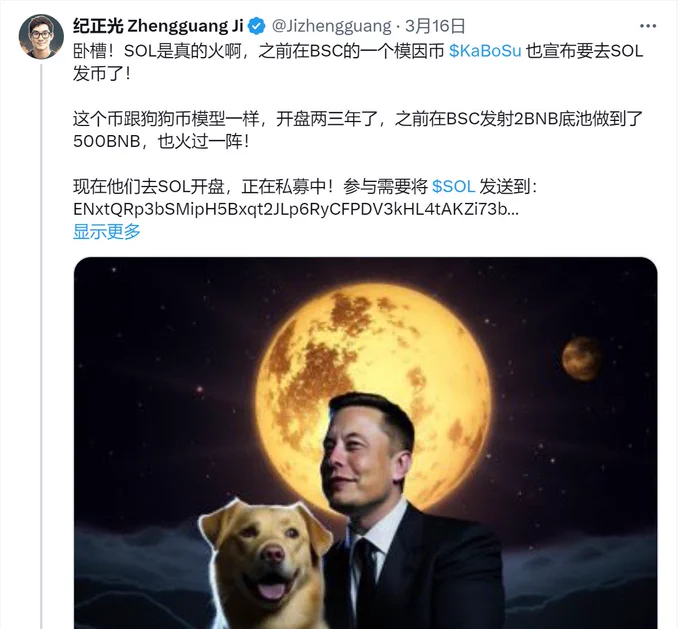Open the tweet's three-dot more options menu
Image resolution: width=680 pixels, height=629 pixels.
(647, 26)
